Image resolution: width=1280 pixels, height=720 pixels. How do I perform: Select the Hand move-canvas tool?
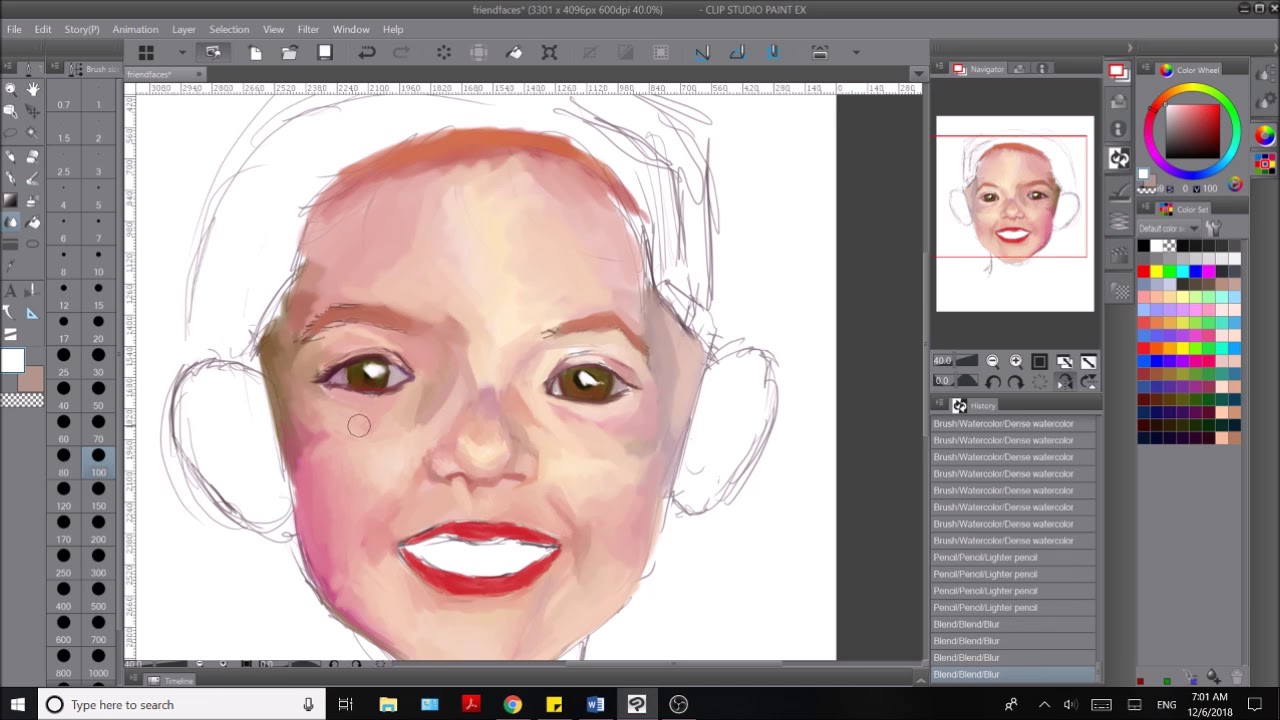33,89
